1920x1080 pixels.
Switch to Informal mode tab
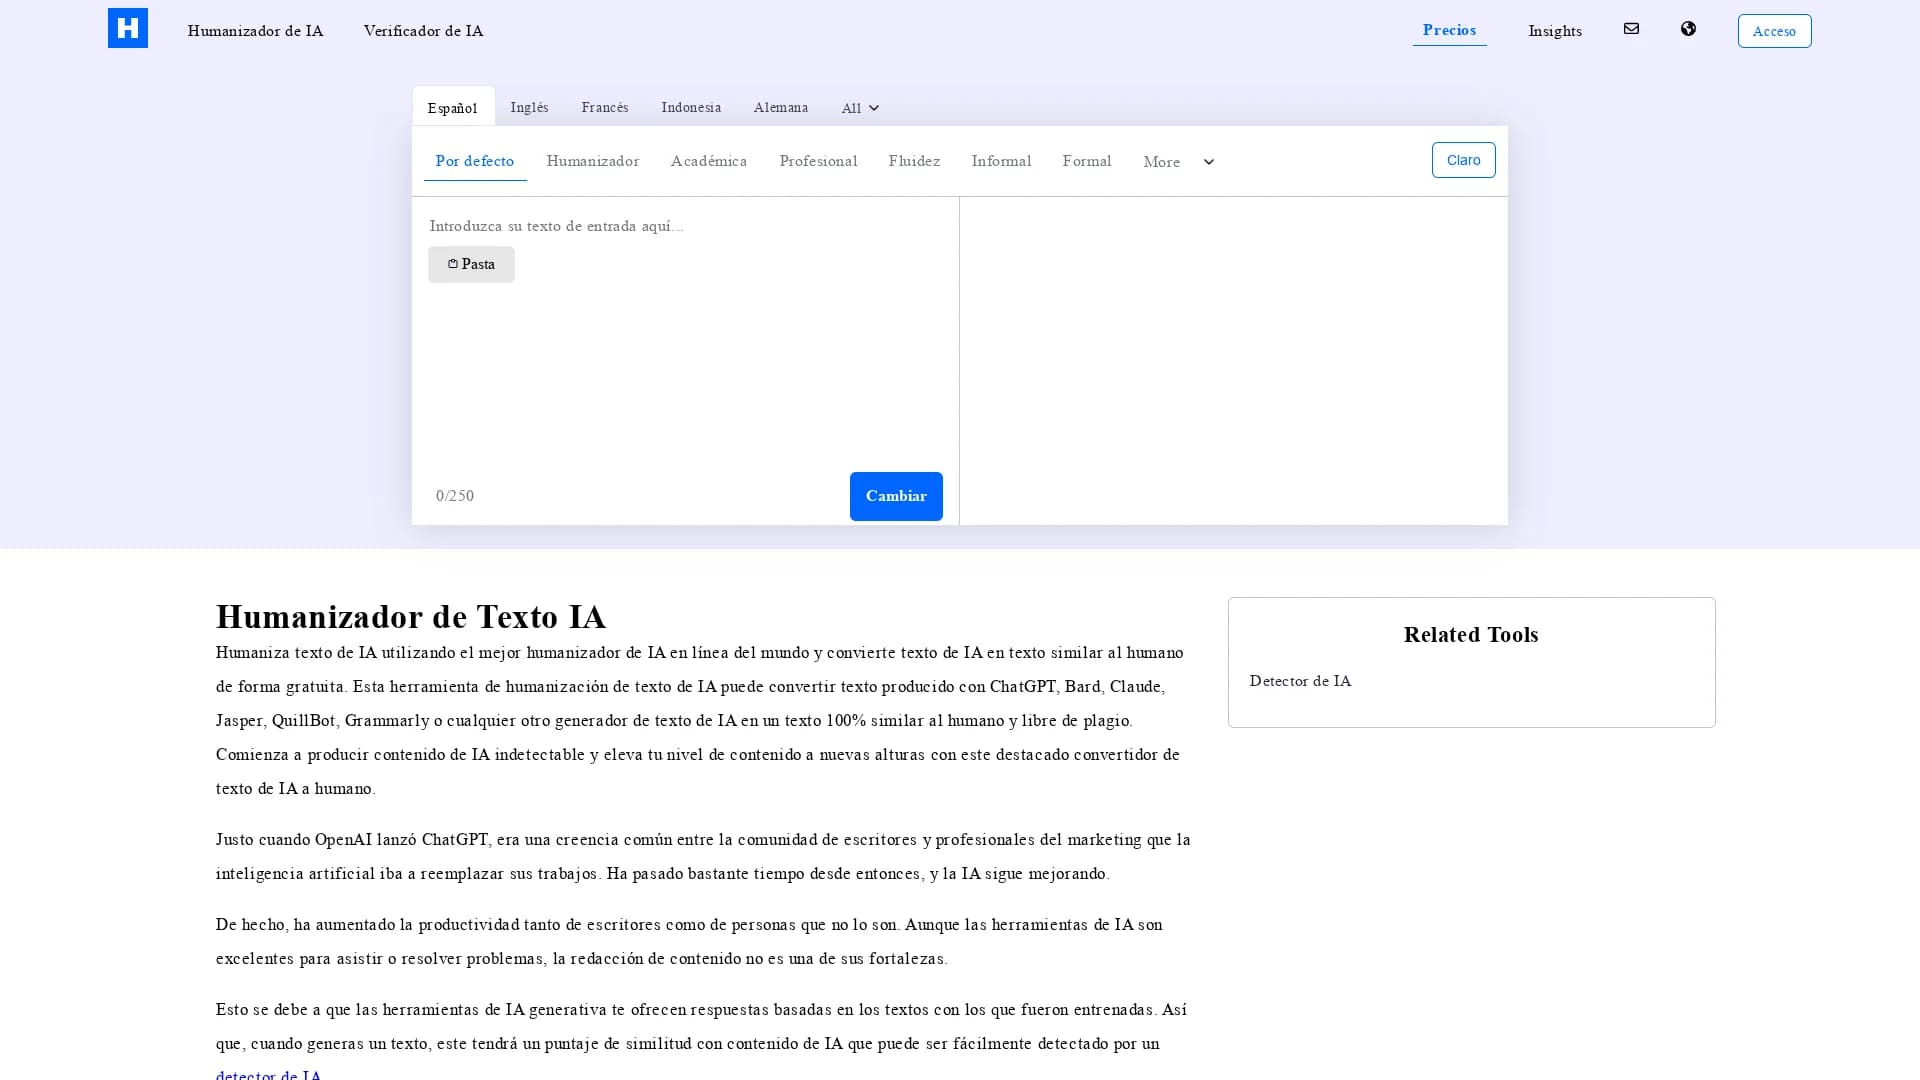[x=1001, y=161]
